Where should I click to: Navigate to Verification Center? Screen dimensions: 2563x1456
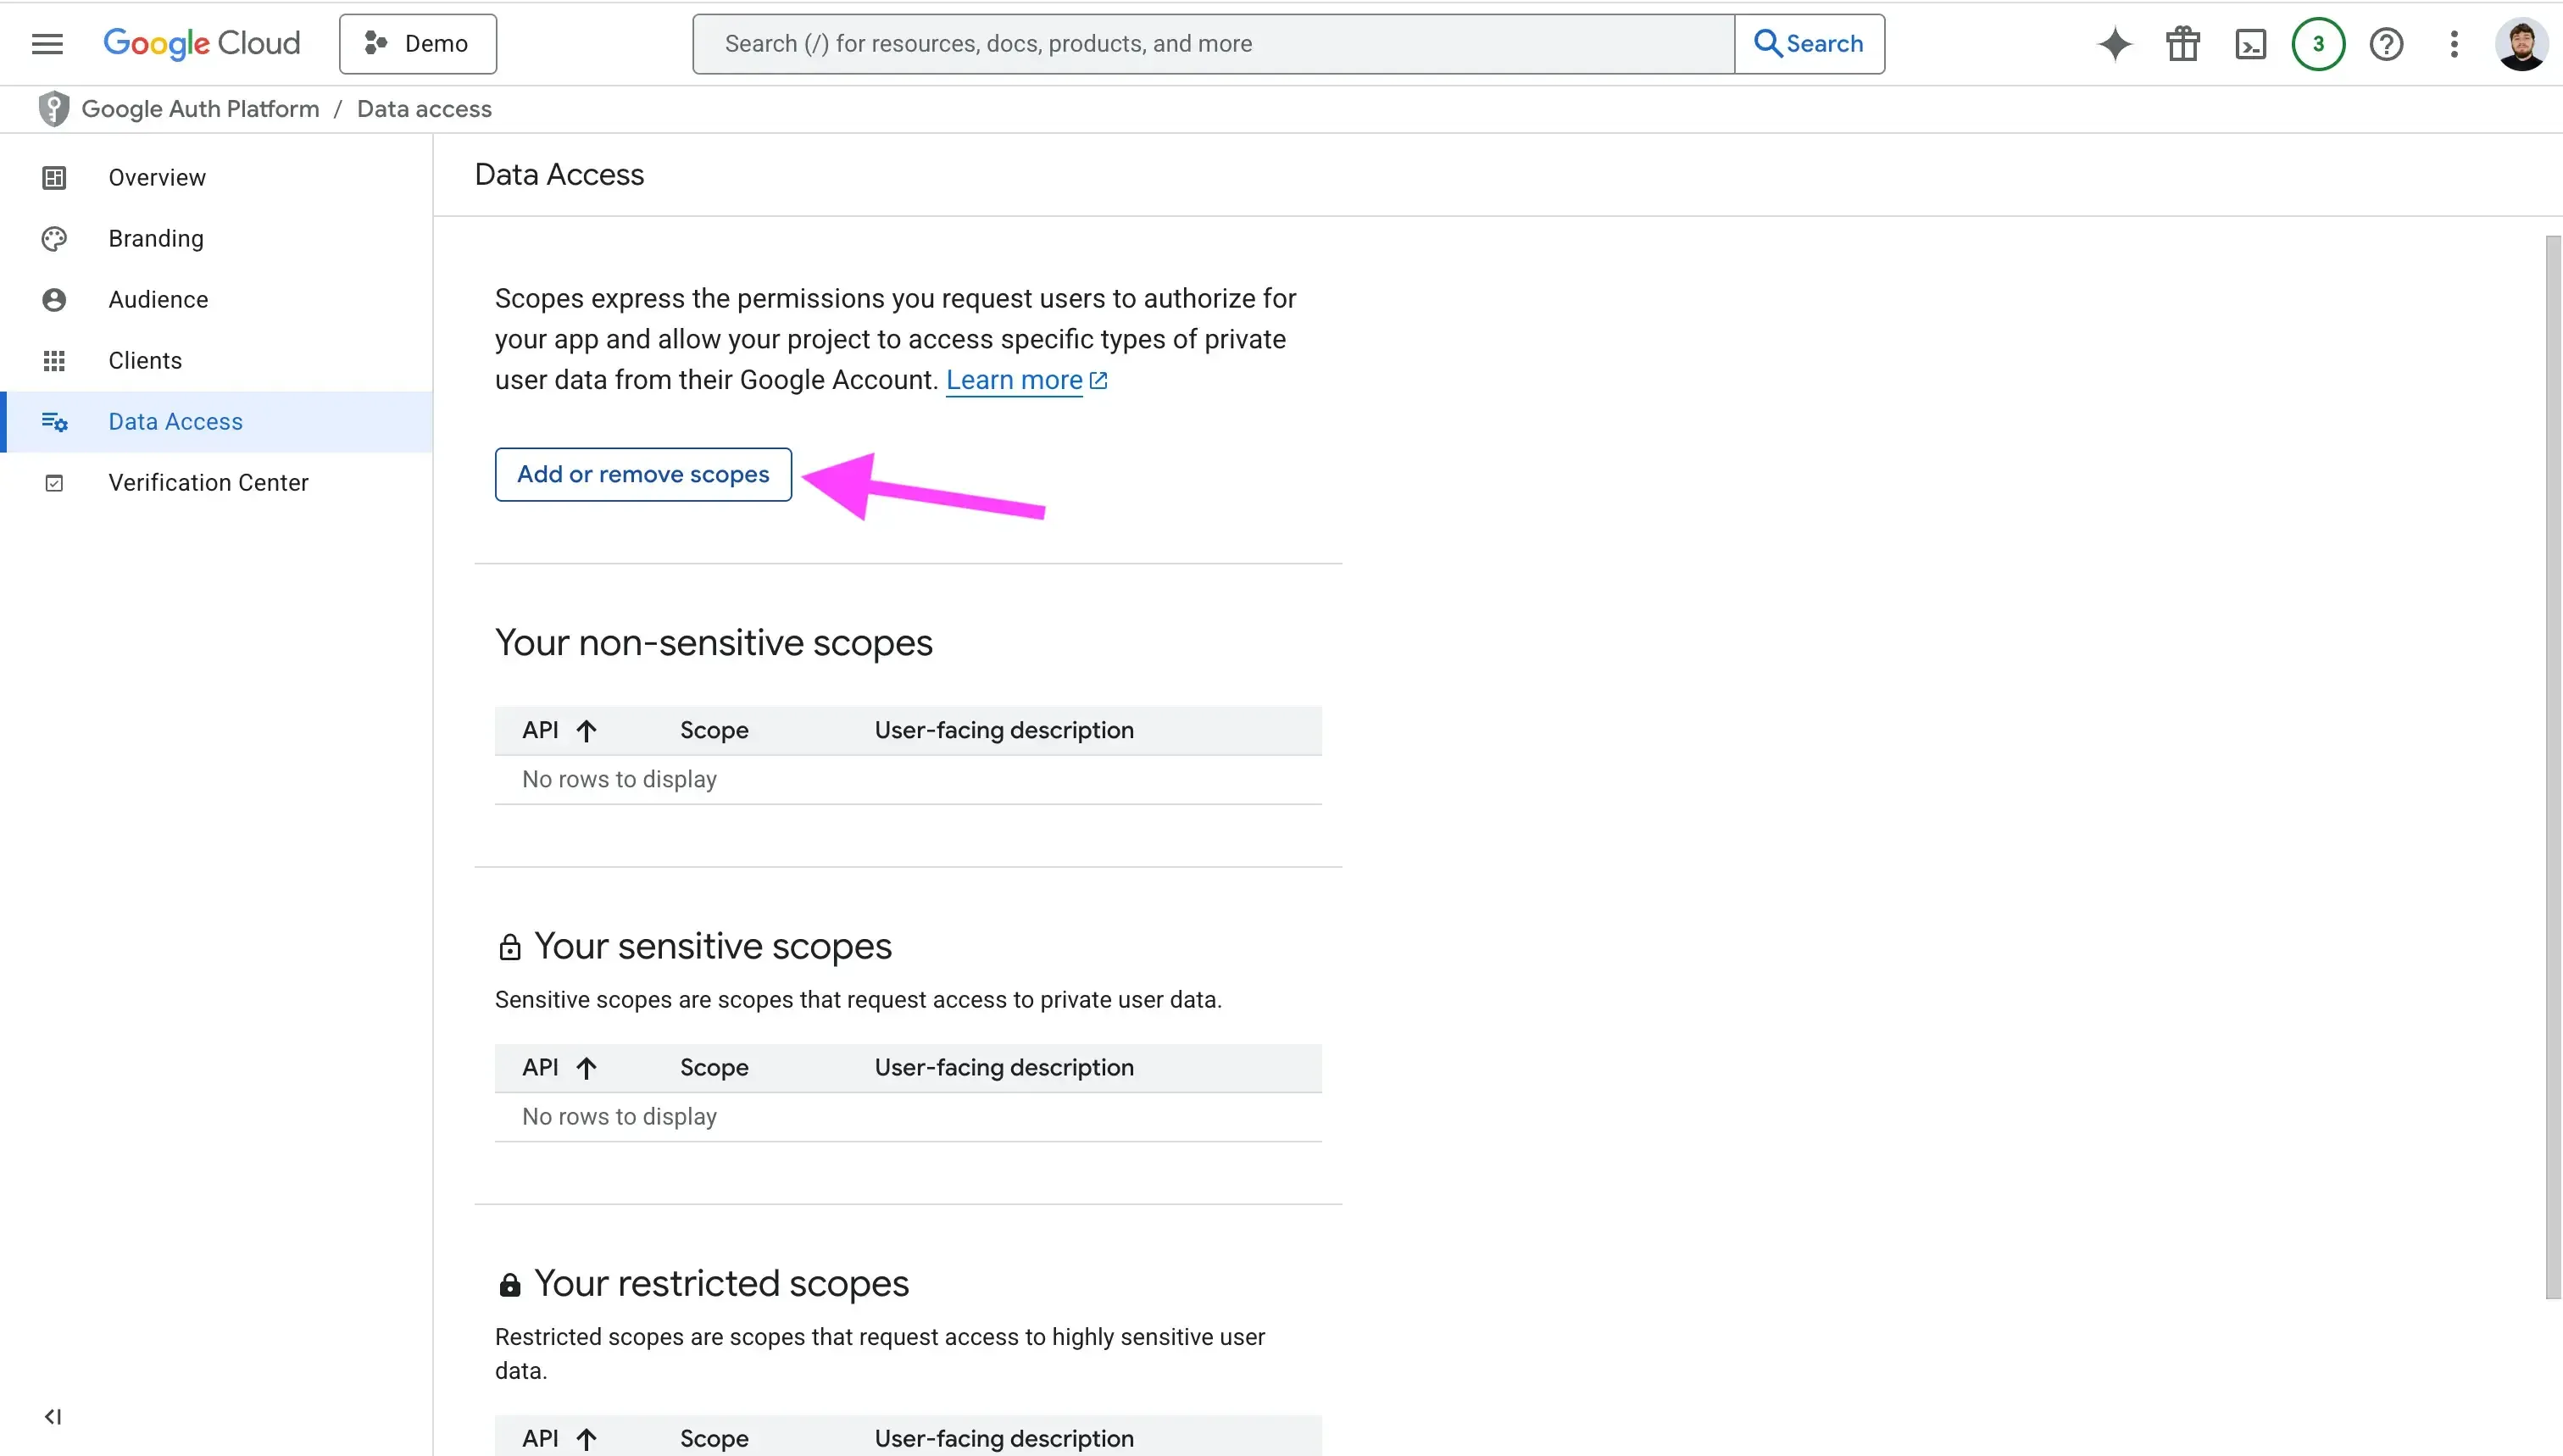click(208, 482)
